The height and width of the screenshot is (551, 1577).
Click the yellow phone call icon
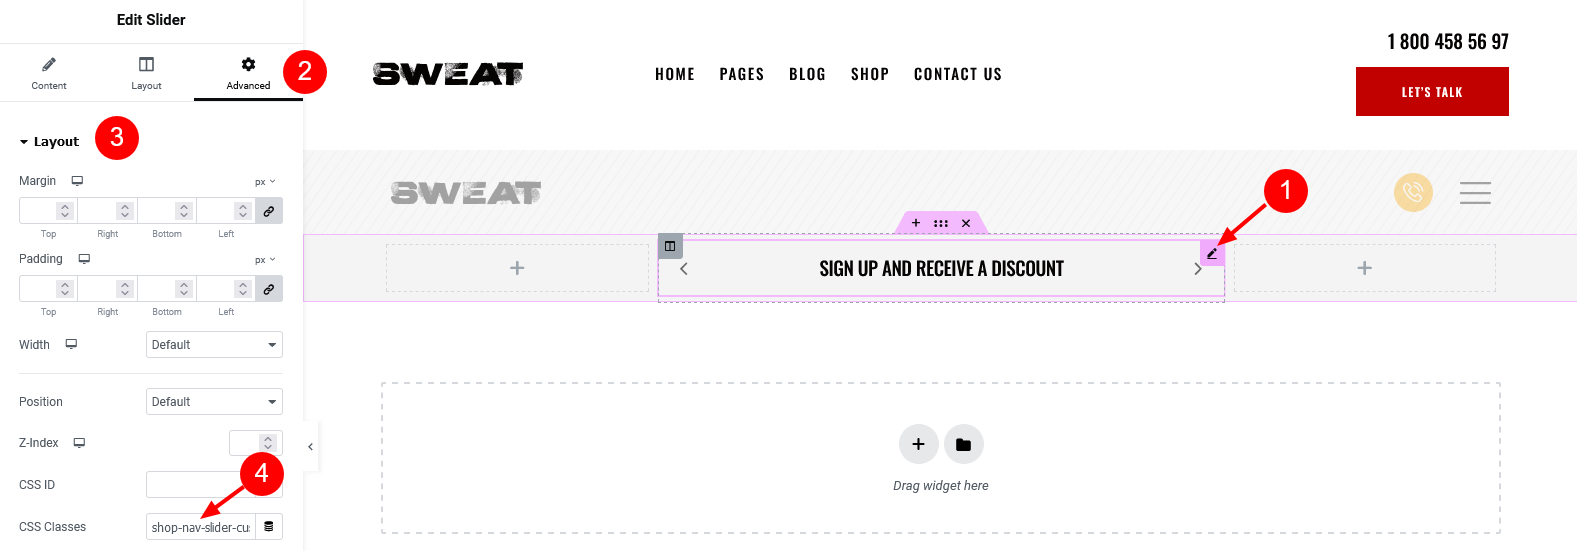coord(1413,192)
